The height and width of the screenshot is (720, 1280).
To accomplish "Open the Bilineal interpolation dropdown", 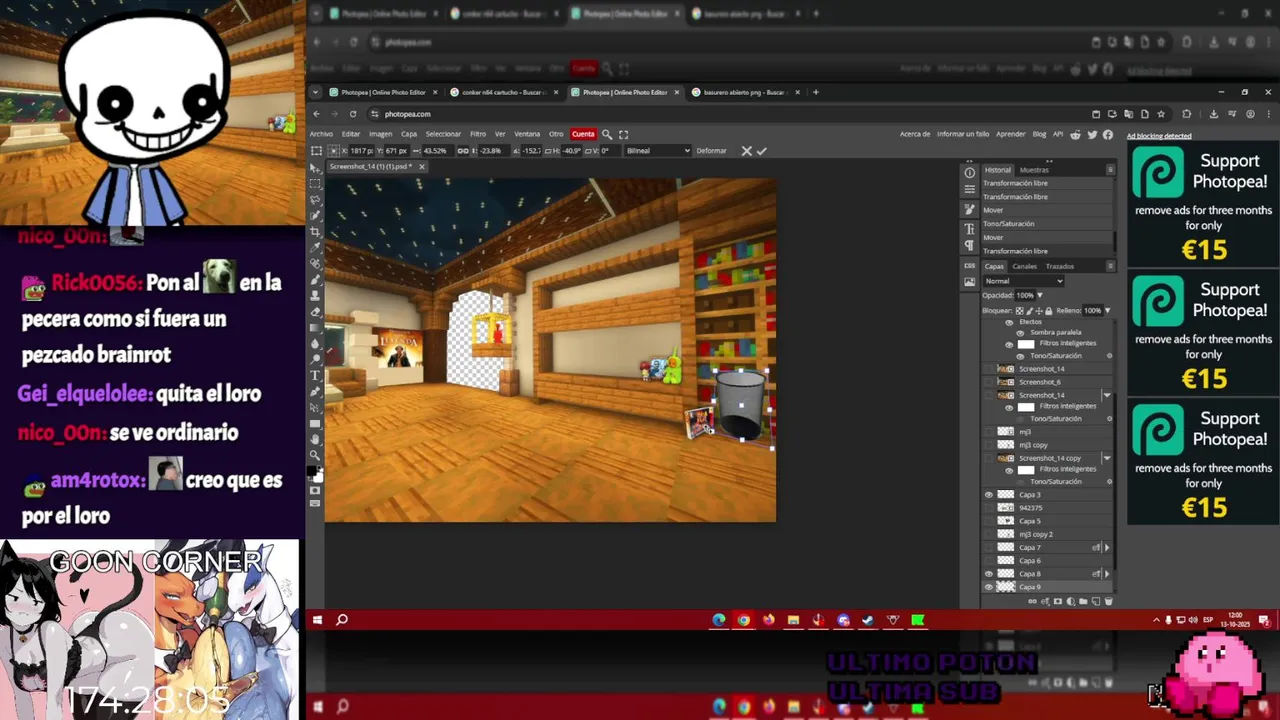I will point(658,151).
